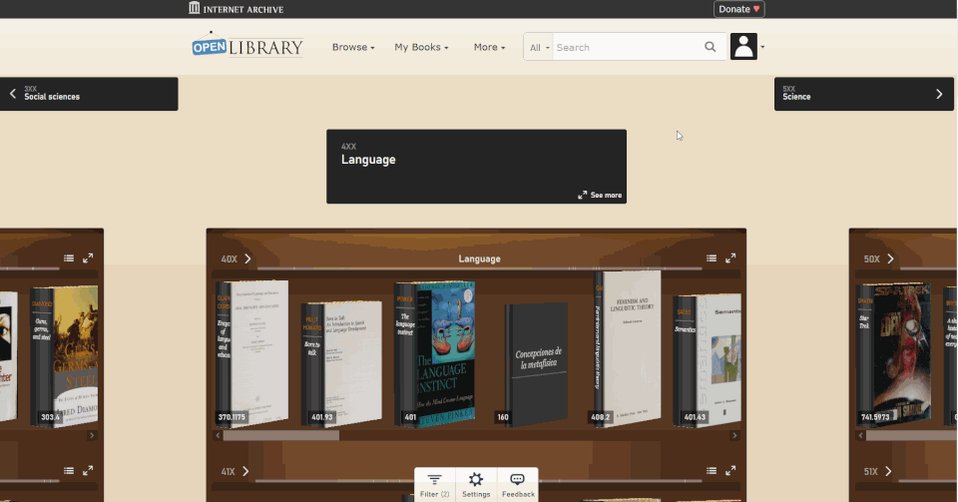Click the Open Library logo
958x502 pixels.
(x=247, y=45)
